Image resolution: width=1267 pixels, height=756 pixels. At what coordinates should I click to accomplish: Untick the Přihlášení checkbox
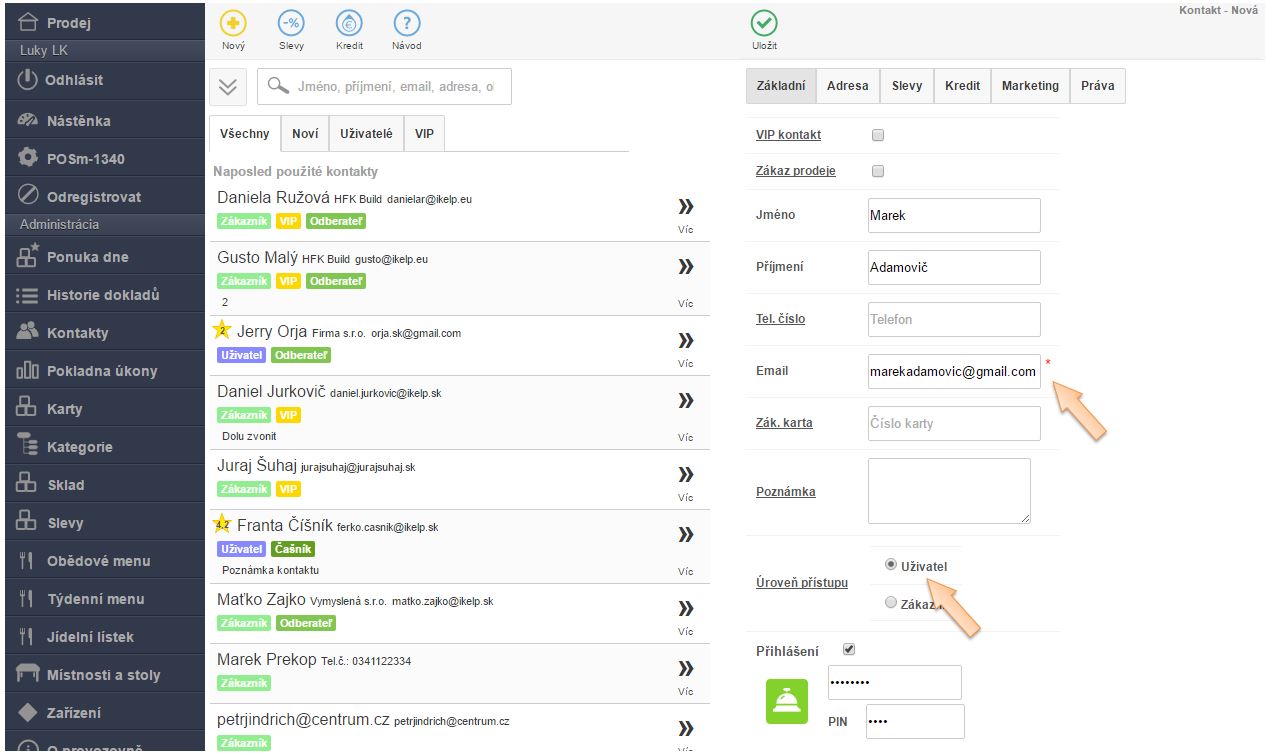(x=849, y=649)
